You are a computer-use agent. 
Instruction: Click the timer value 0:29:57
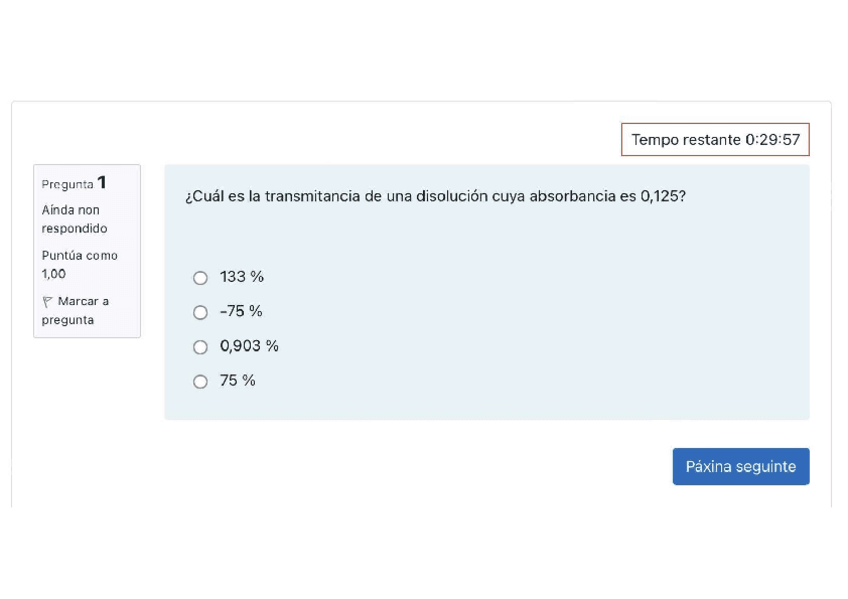[774, 139]
